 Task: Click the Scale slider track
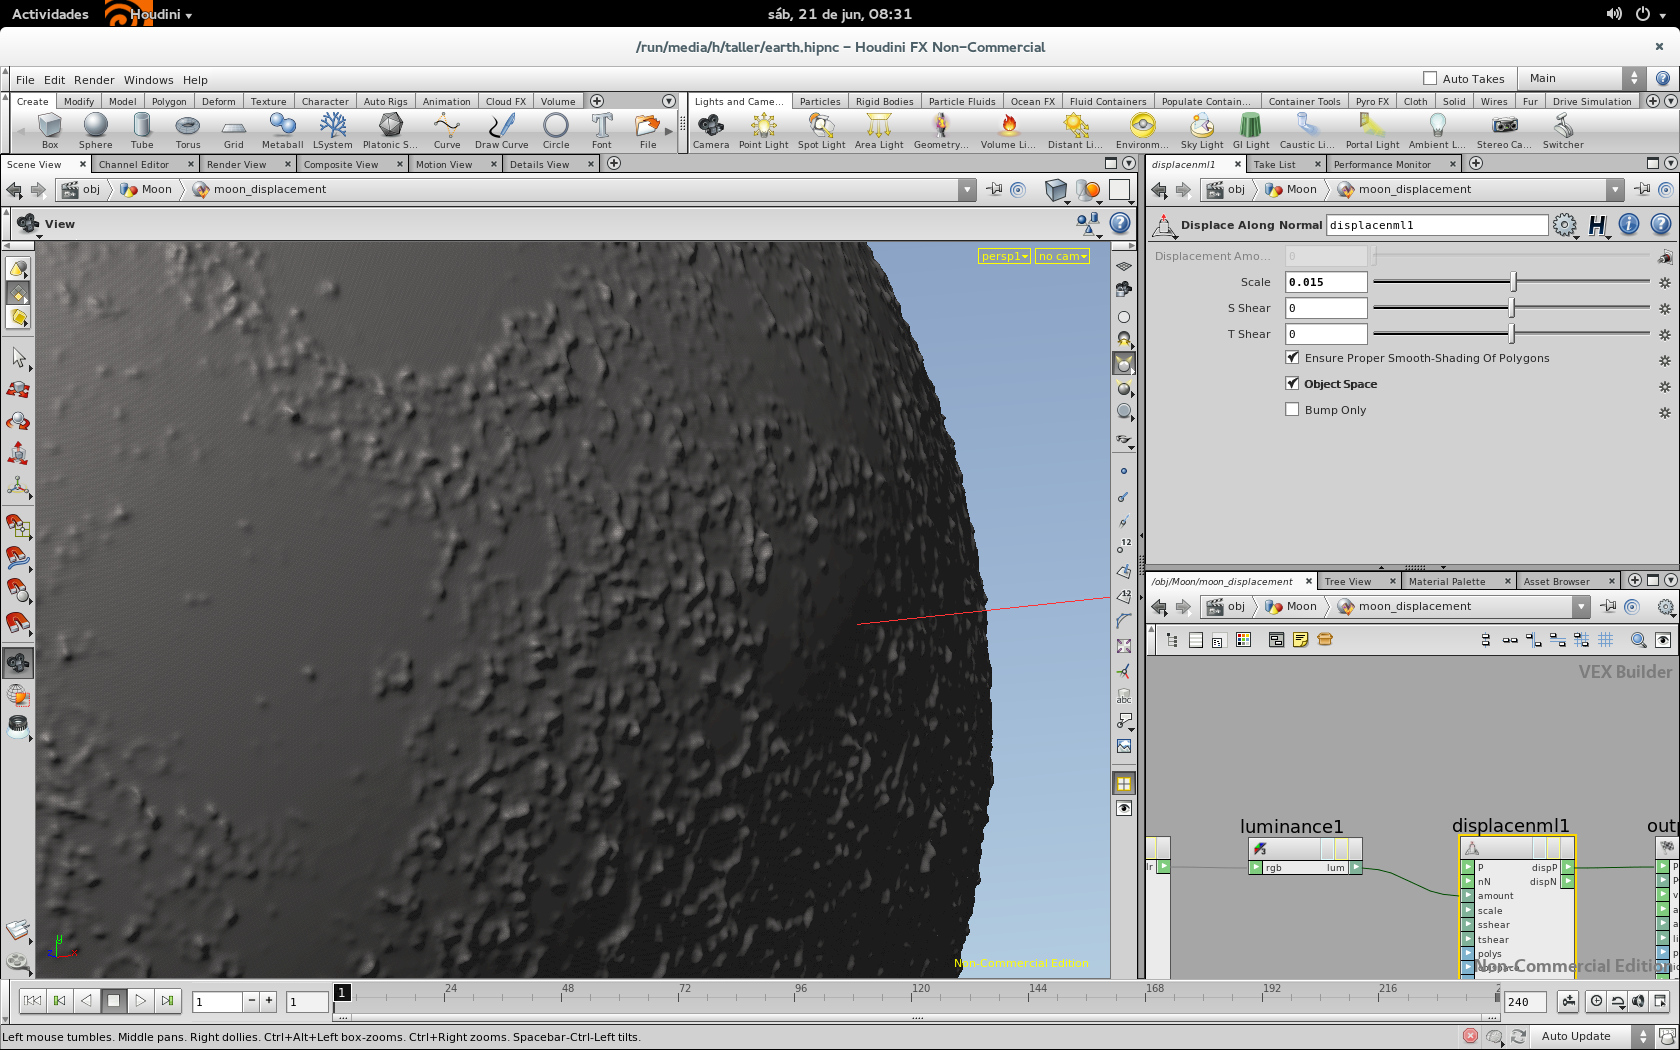pos(1440,282)
